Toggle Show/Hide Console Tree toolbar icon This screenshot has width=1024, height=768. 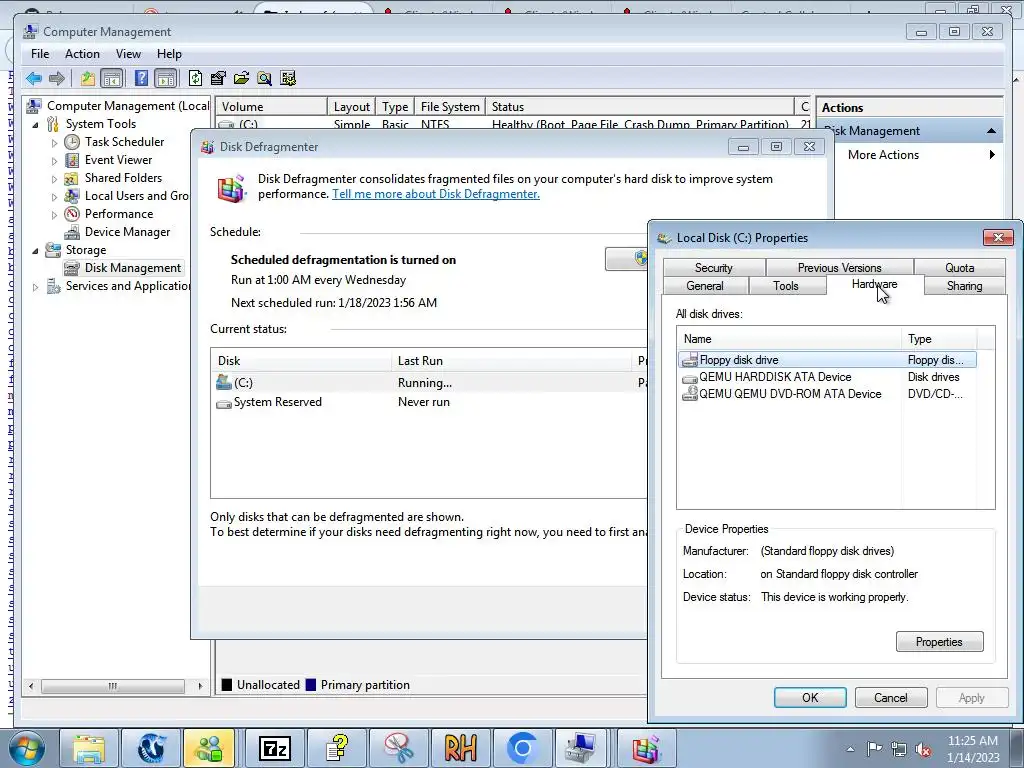(x=112, y=79)
